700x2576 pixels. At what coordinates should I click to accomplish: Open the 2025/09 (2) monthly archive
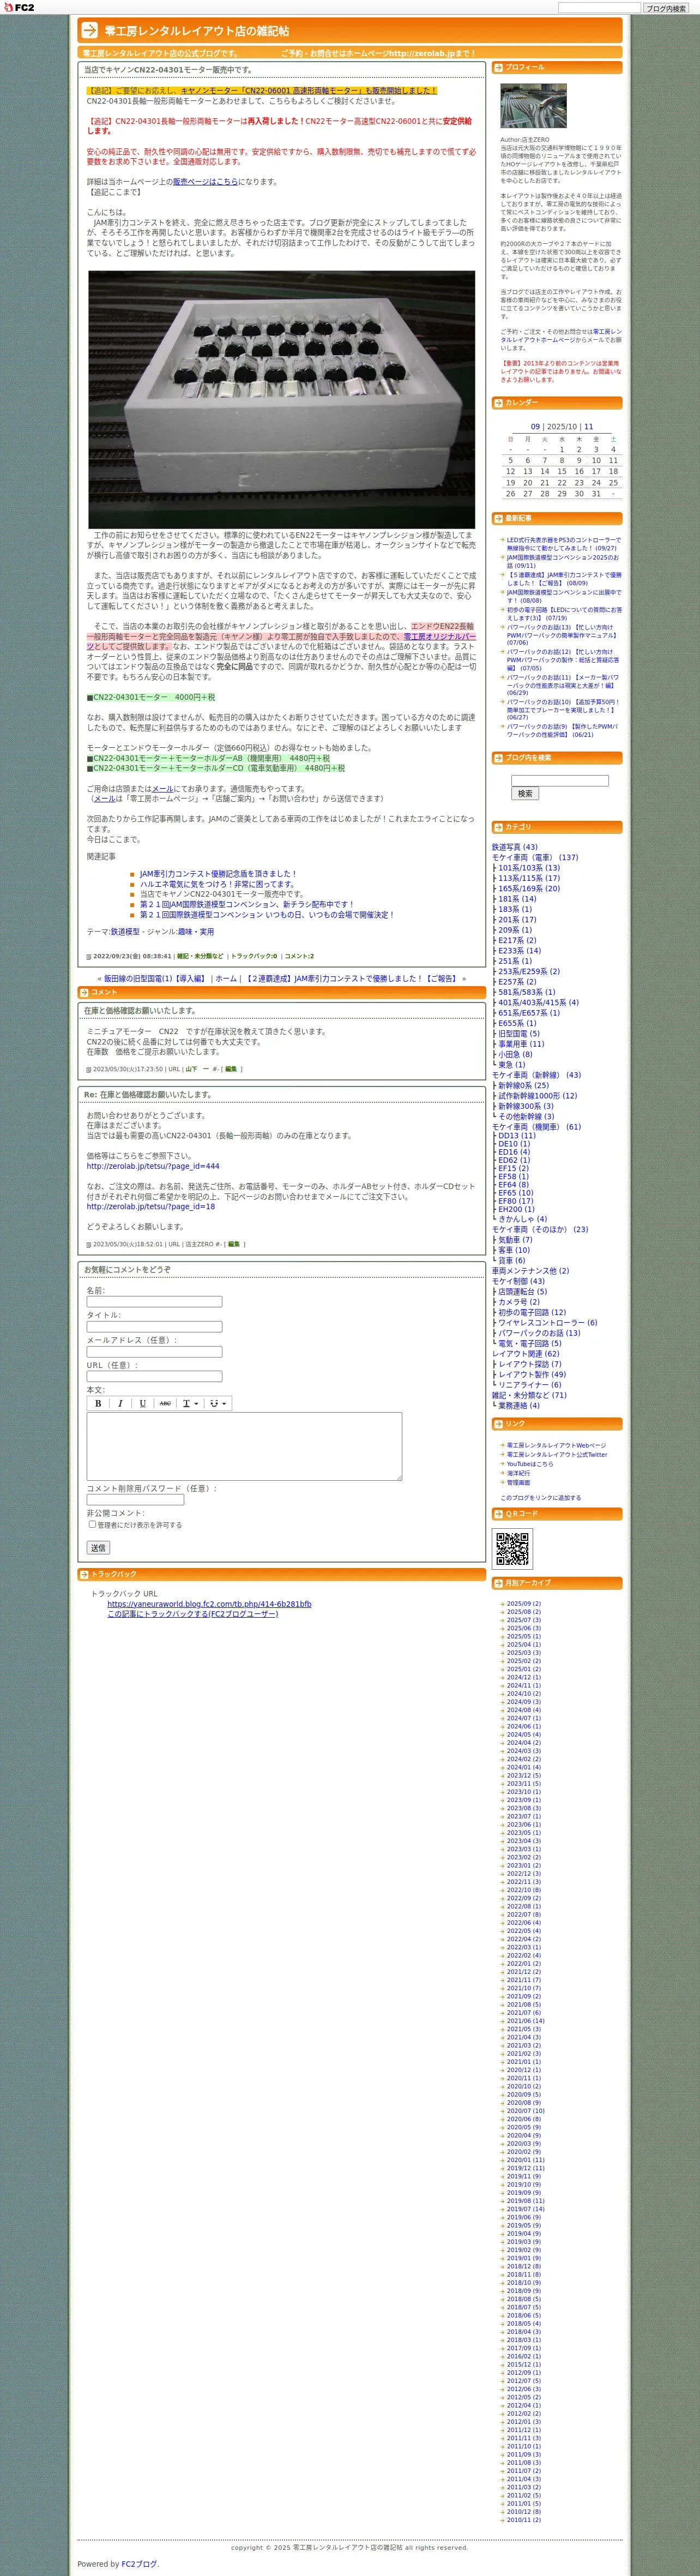coord(523,1604)
